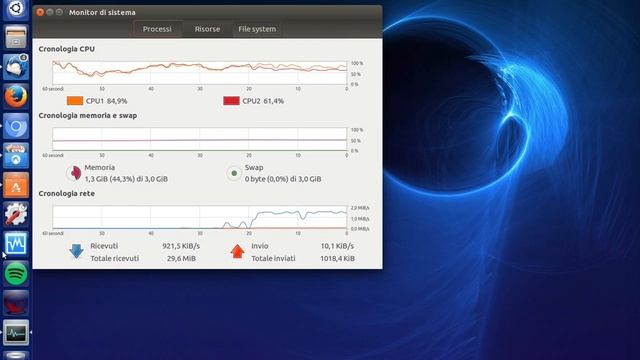640x360 pixels.
Task: Click the network history graph
Action: click(x=200, y=217)
